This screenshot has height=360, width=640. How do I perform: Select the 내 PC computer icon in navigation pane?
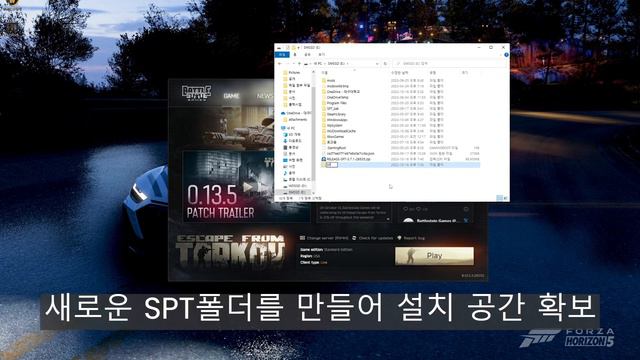click(283, 128)
